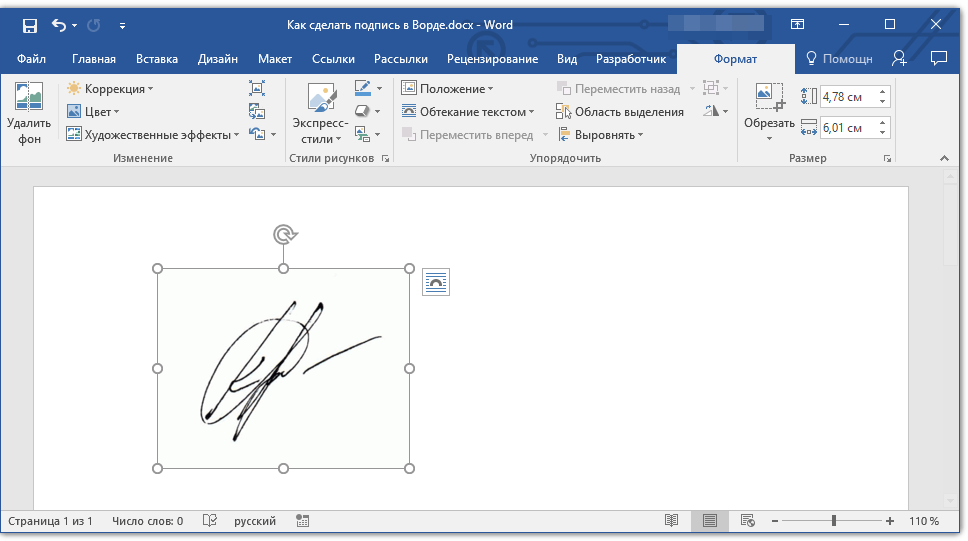Click the Change Picture icon
The height and width of the screenshot is (541, 968).
pyautogui.click(x=257, y=111)
